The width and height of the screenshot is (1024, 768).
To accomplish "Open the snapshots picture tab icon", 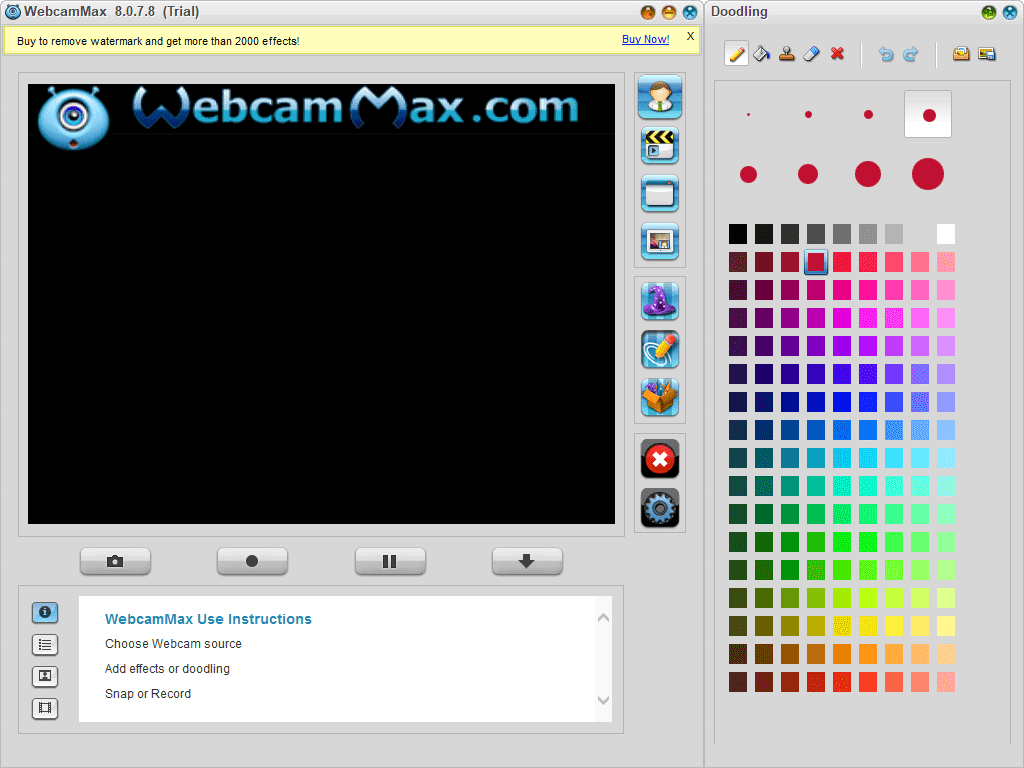I will pyautogui.click(x=45, y=676).
